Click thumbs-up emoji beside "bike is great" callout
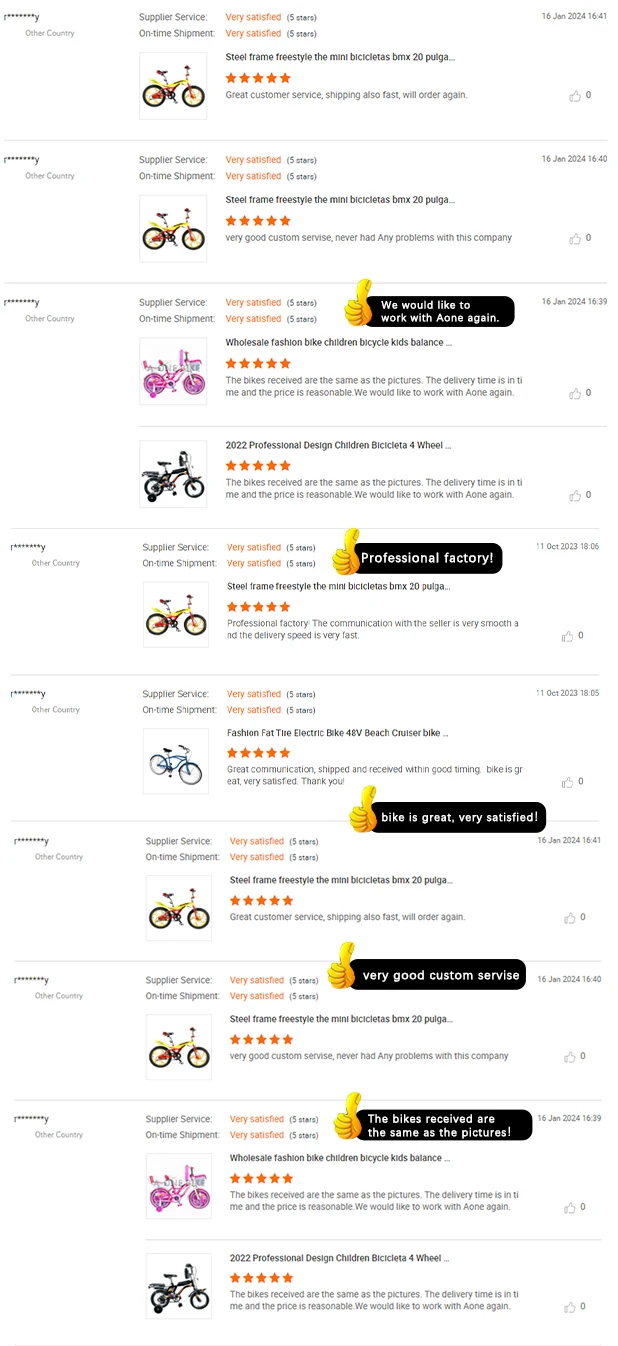Viewport: 618px width, 1346px height. (362, 810)
